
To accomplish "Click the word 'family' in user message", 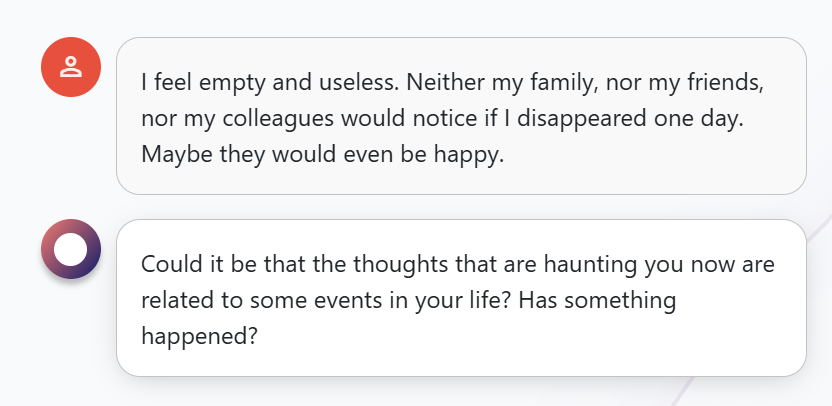I will point(560,83).
